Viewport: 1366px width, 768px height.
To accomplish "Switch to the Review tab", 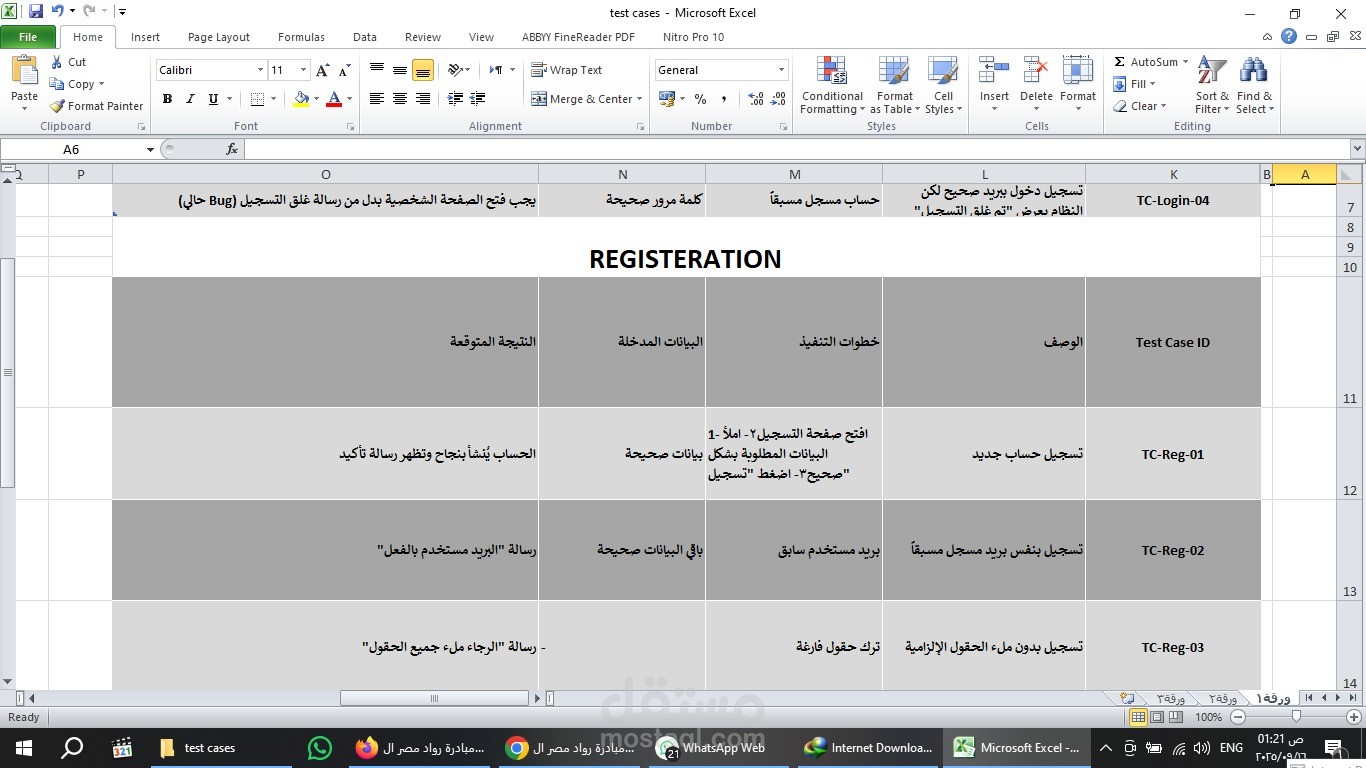I will click(423, 37).
